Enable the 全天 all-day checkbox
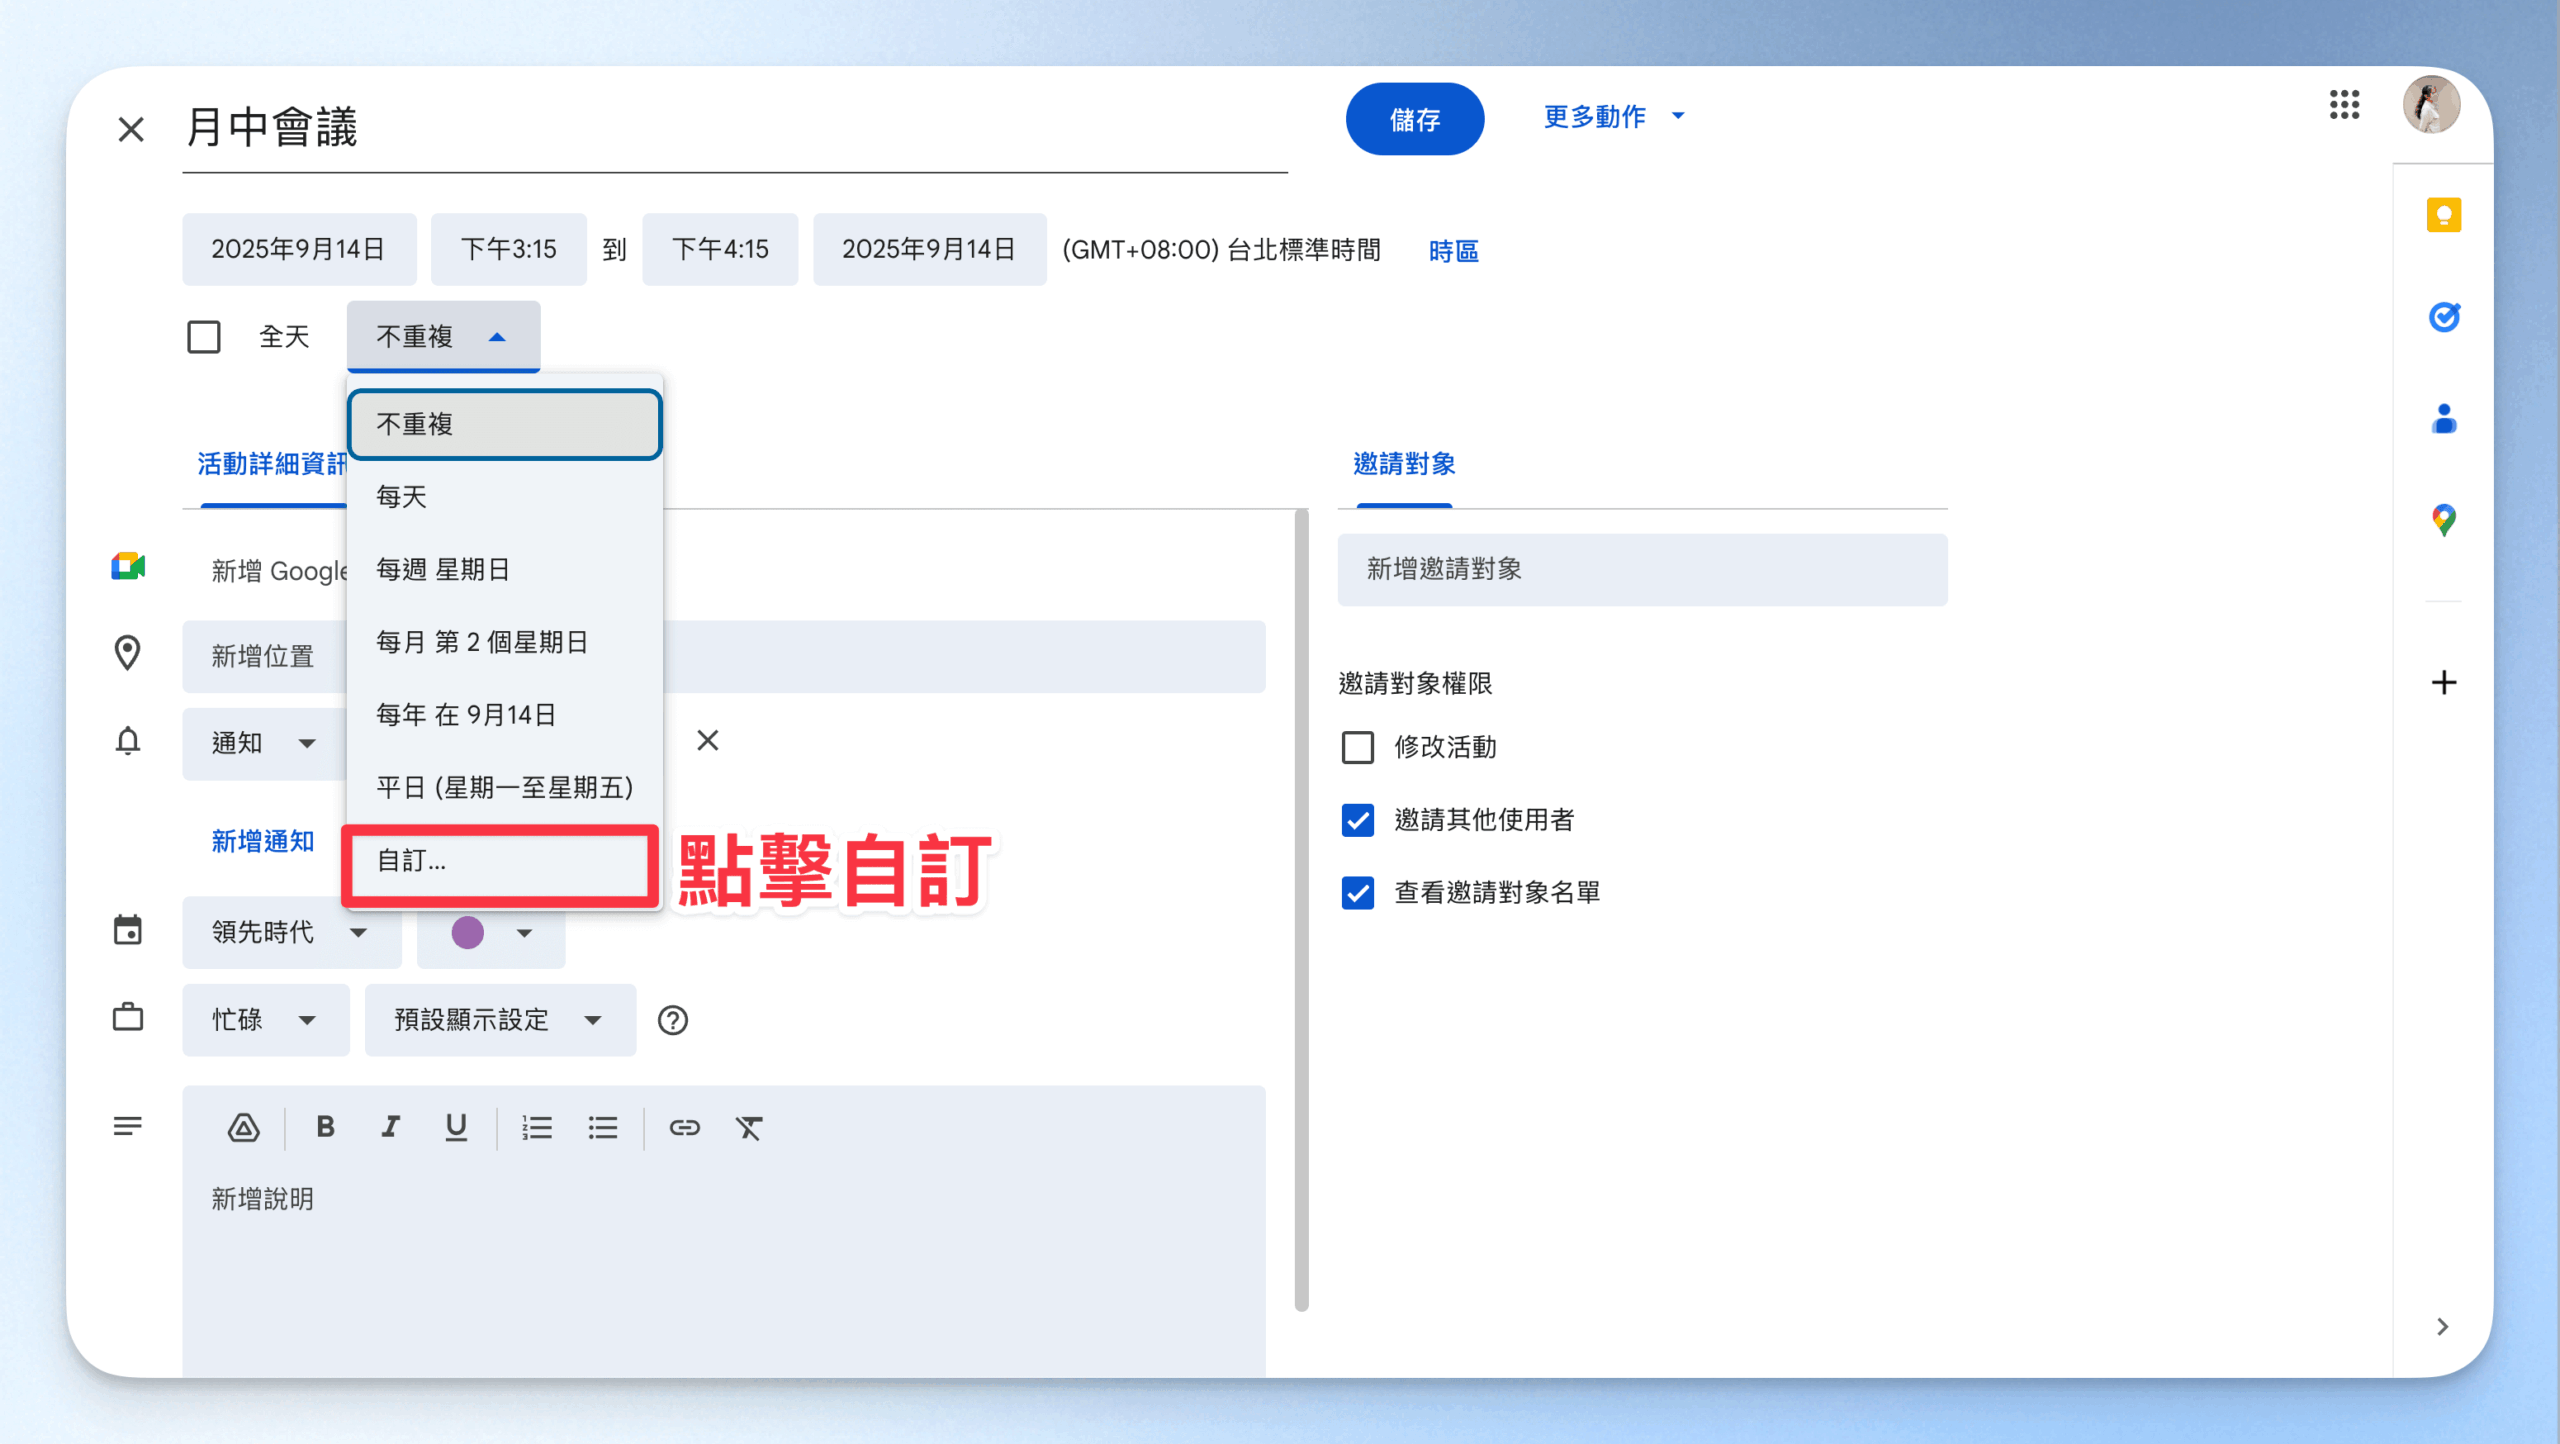Screen dimensions: 2560x1444 (x=204, y=337)
